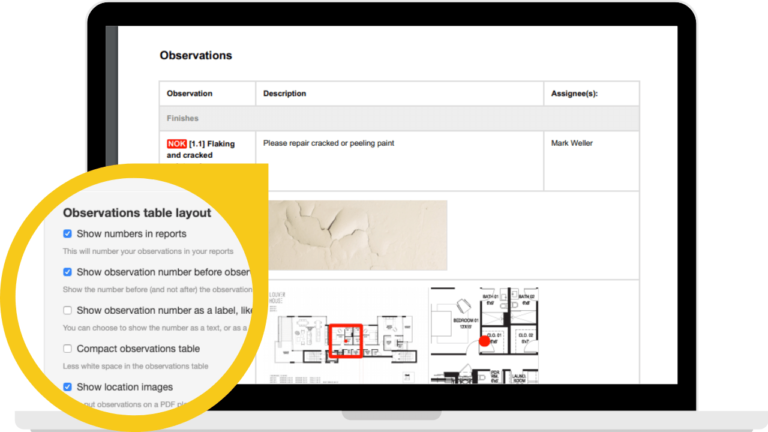Click the red NOK status label
Screen dimensions: 768x432
(x=176, y=144)
